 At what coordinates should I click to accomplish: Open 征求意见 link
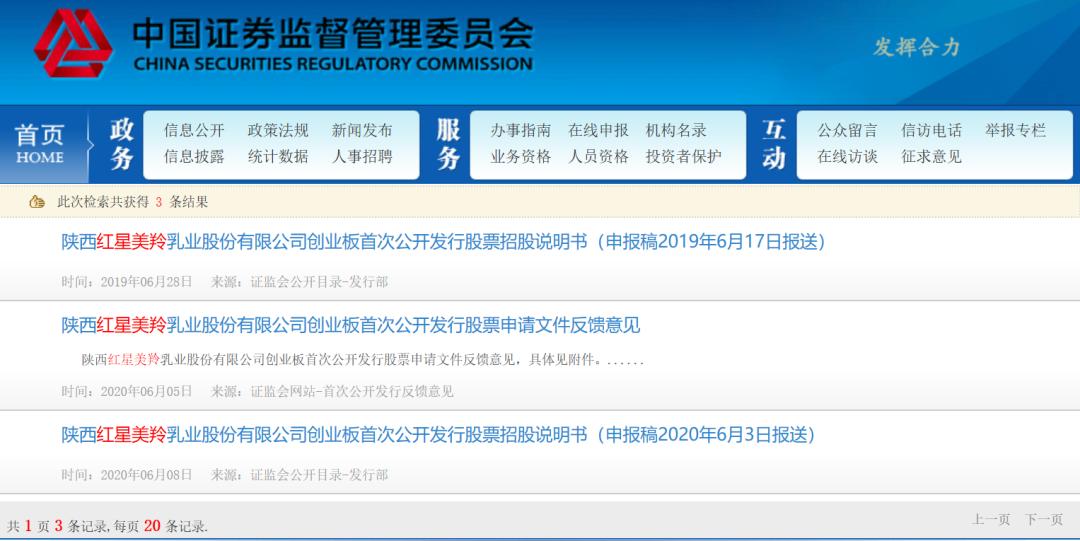pyautogui.click(x=932, y=157)
